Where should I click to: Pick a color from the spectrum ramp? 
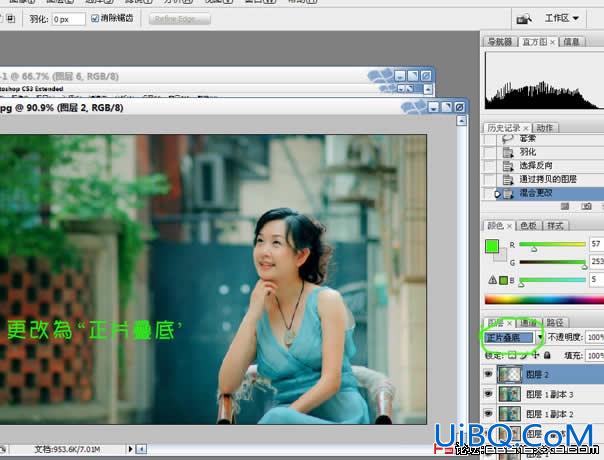pos(544,300)
